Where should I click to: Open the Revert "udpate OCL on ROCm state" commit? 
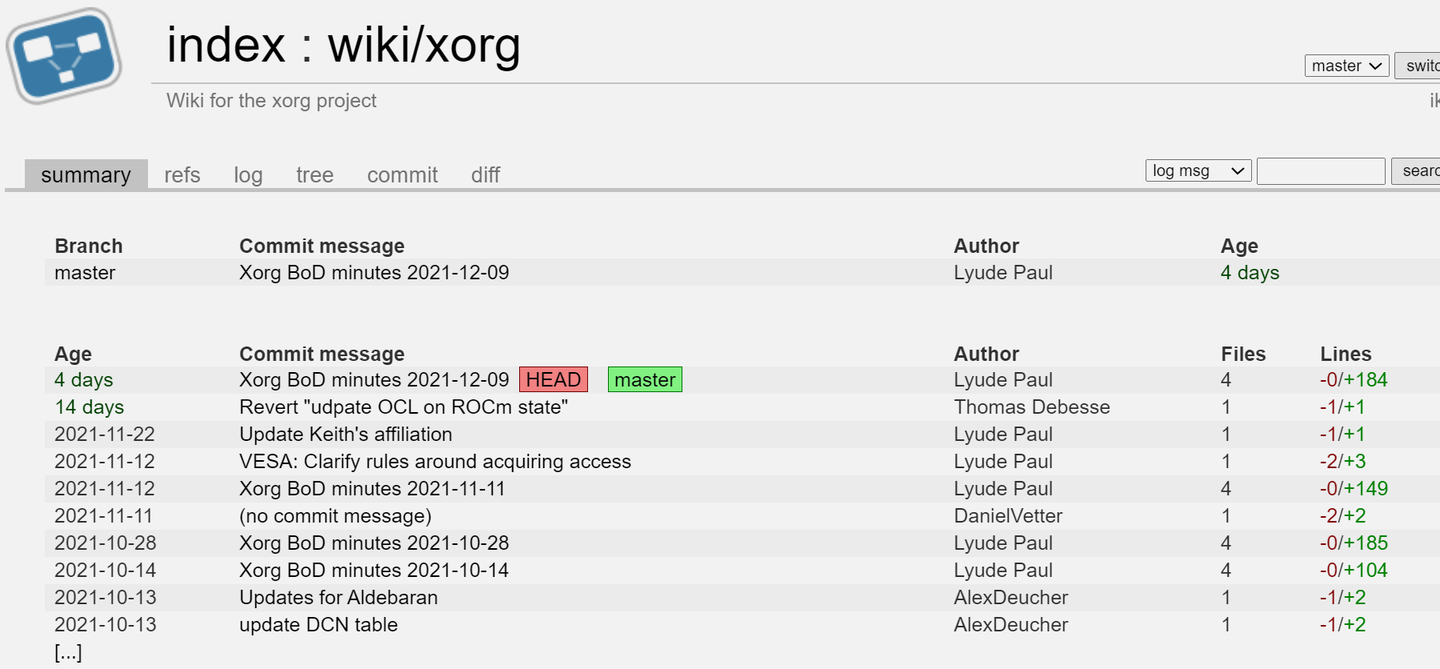point(403,407)
